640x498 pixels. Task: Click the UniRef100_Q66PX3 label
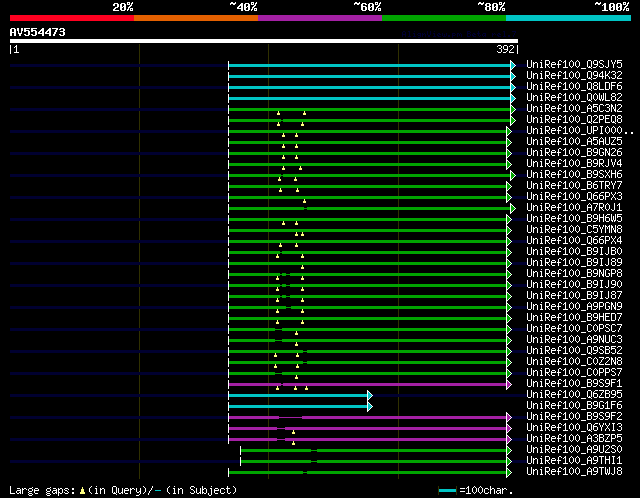574,196
